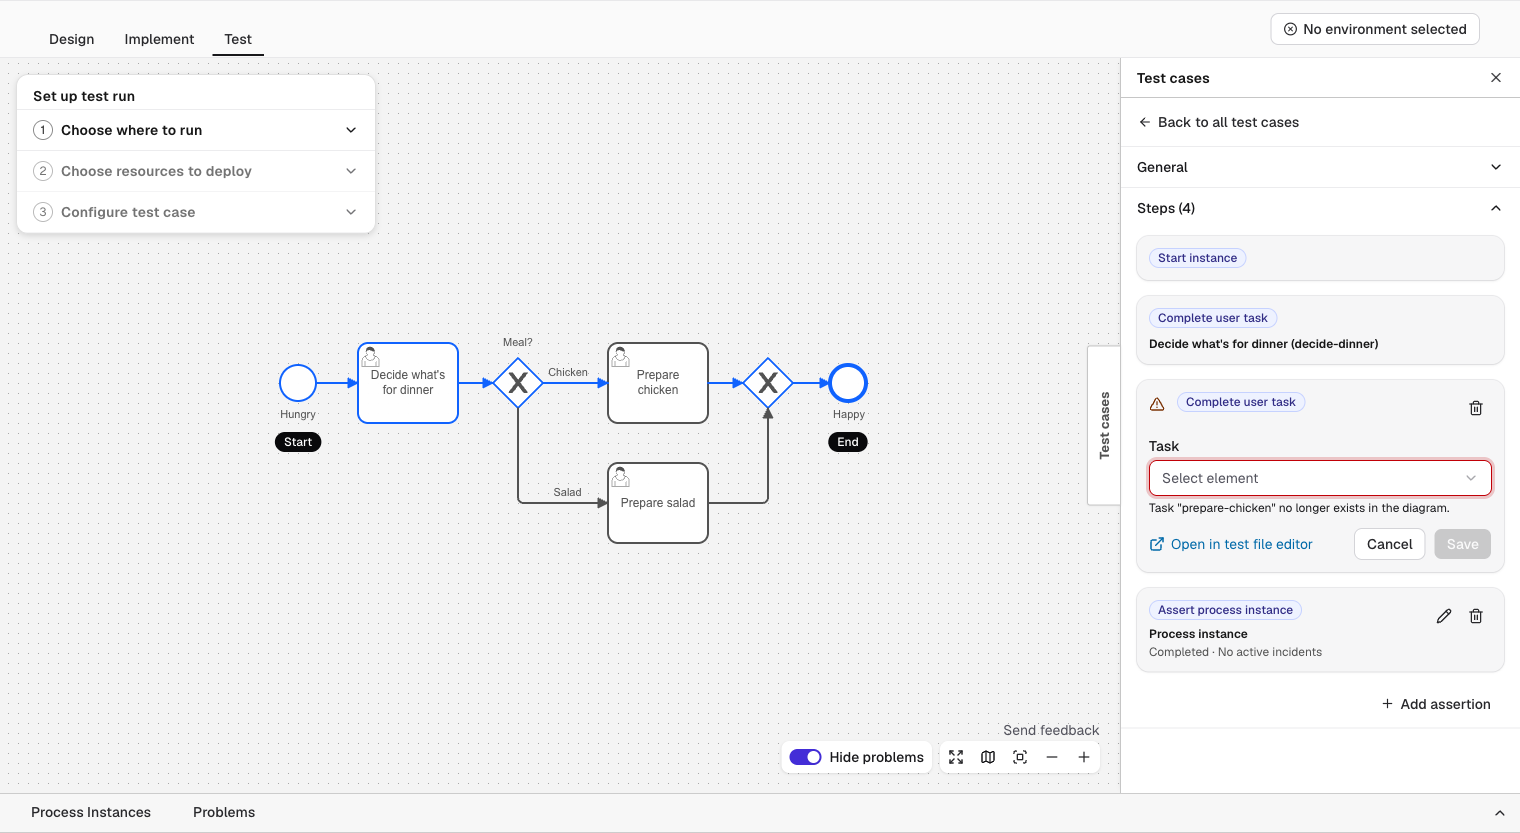Delete the Assert process instance step
1520x833 pixels.
point(1476,616)
